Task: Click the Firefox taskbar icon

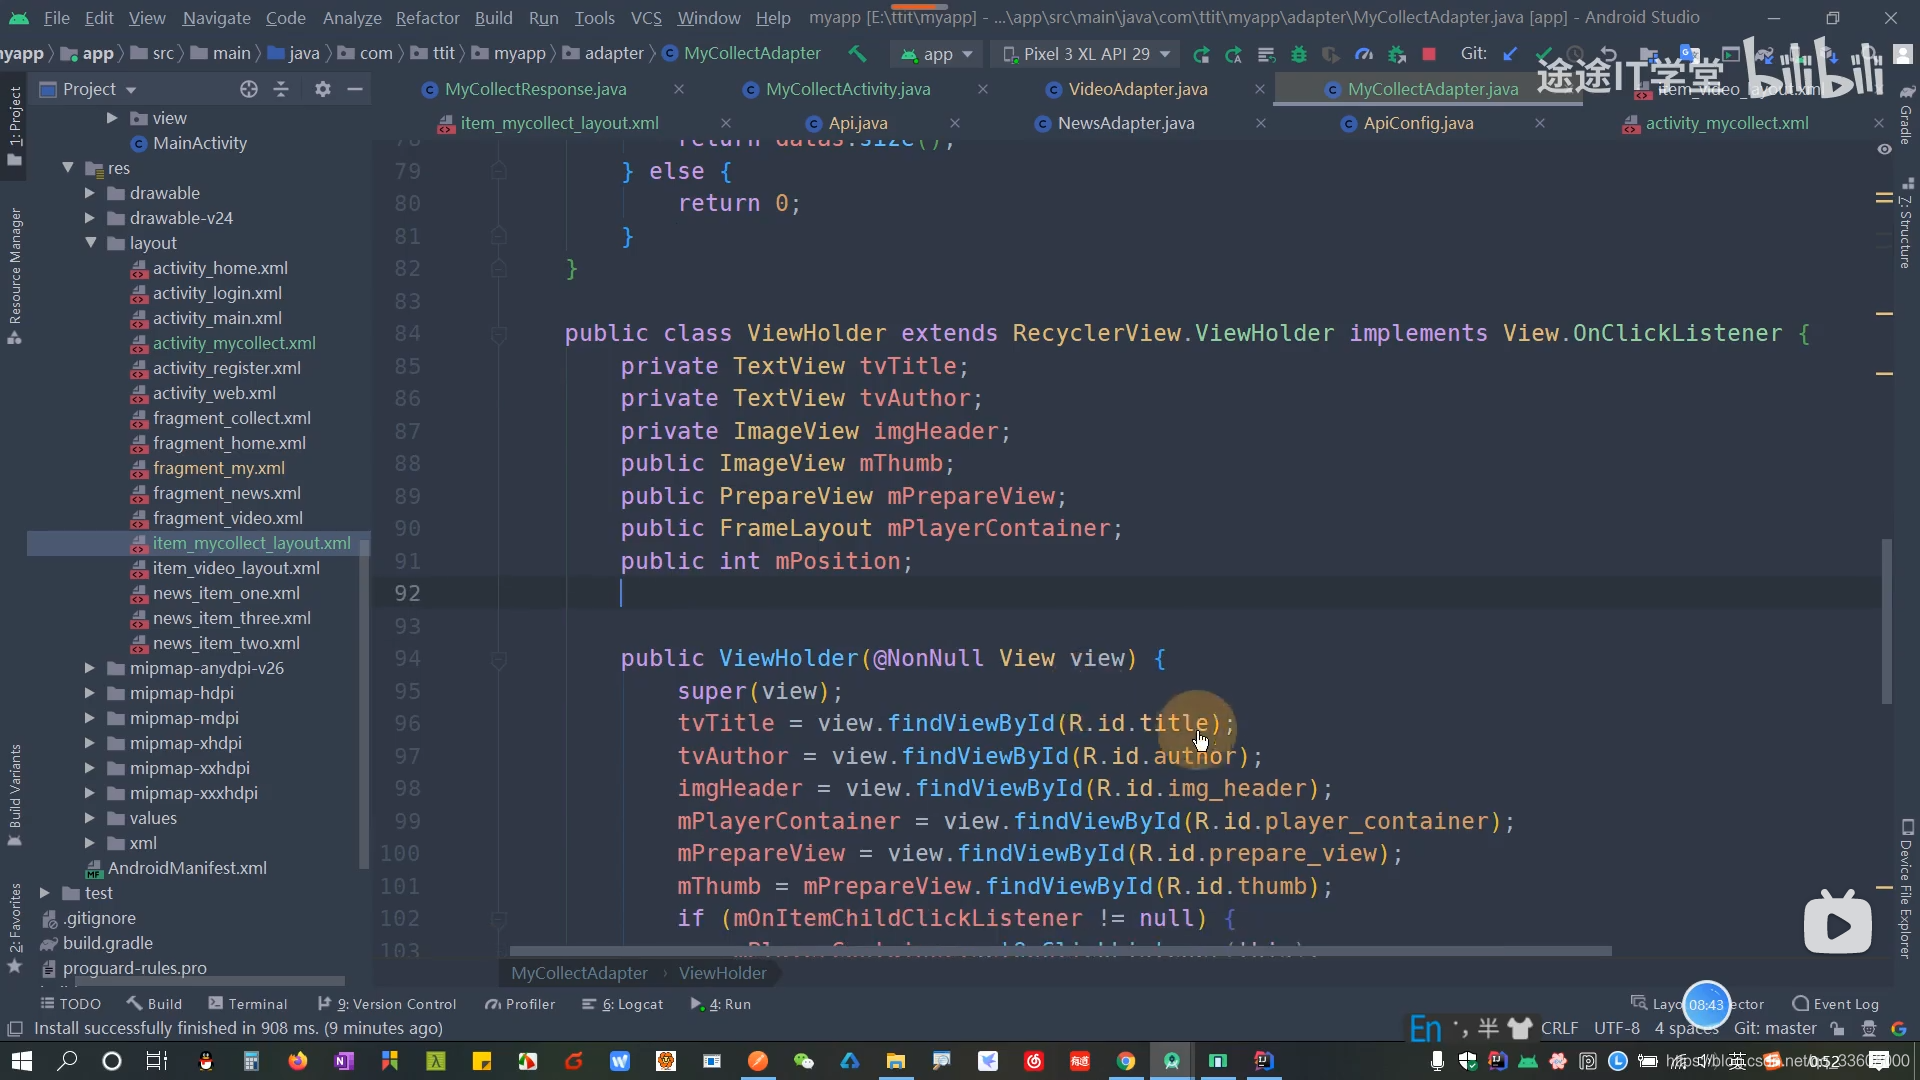Action: [x=297, y=1061]
